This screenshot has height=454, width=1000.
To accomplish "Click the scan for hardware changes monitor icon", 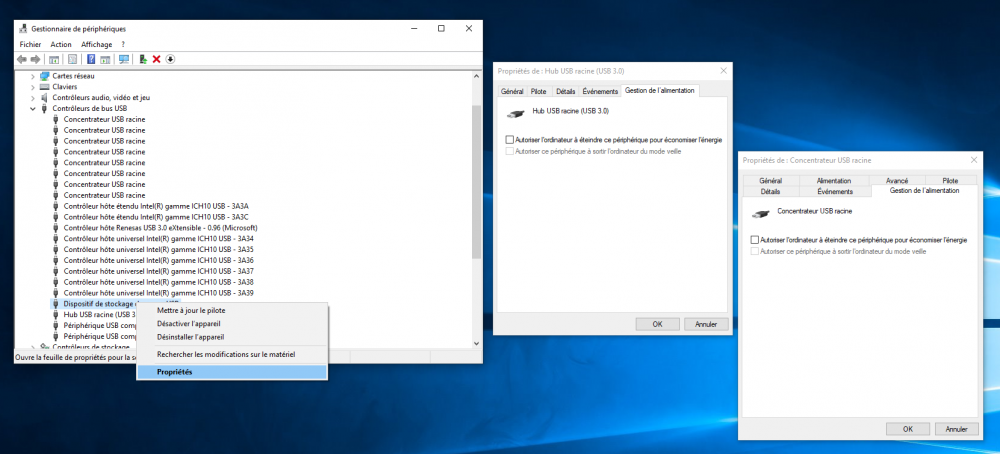I will [124, 59].
